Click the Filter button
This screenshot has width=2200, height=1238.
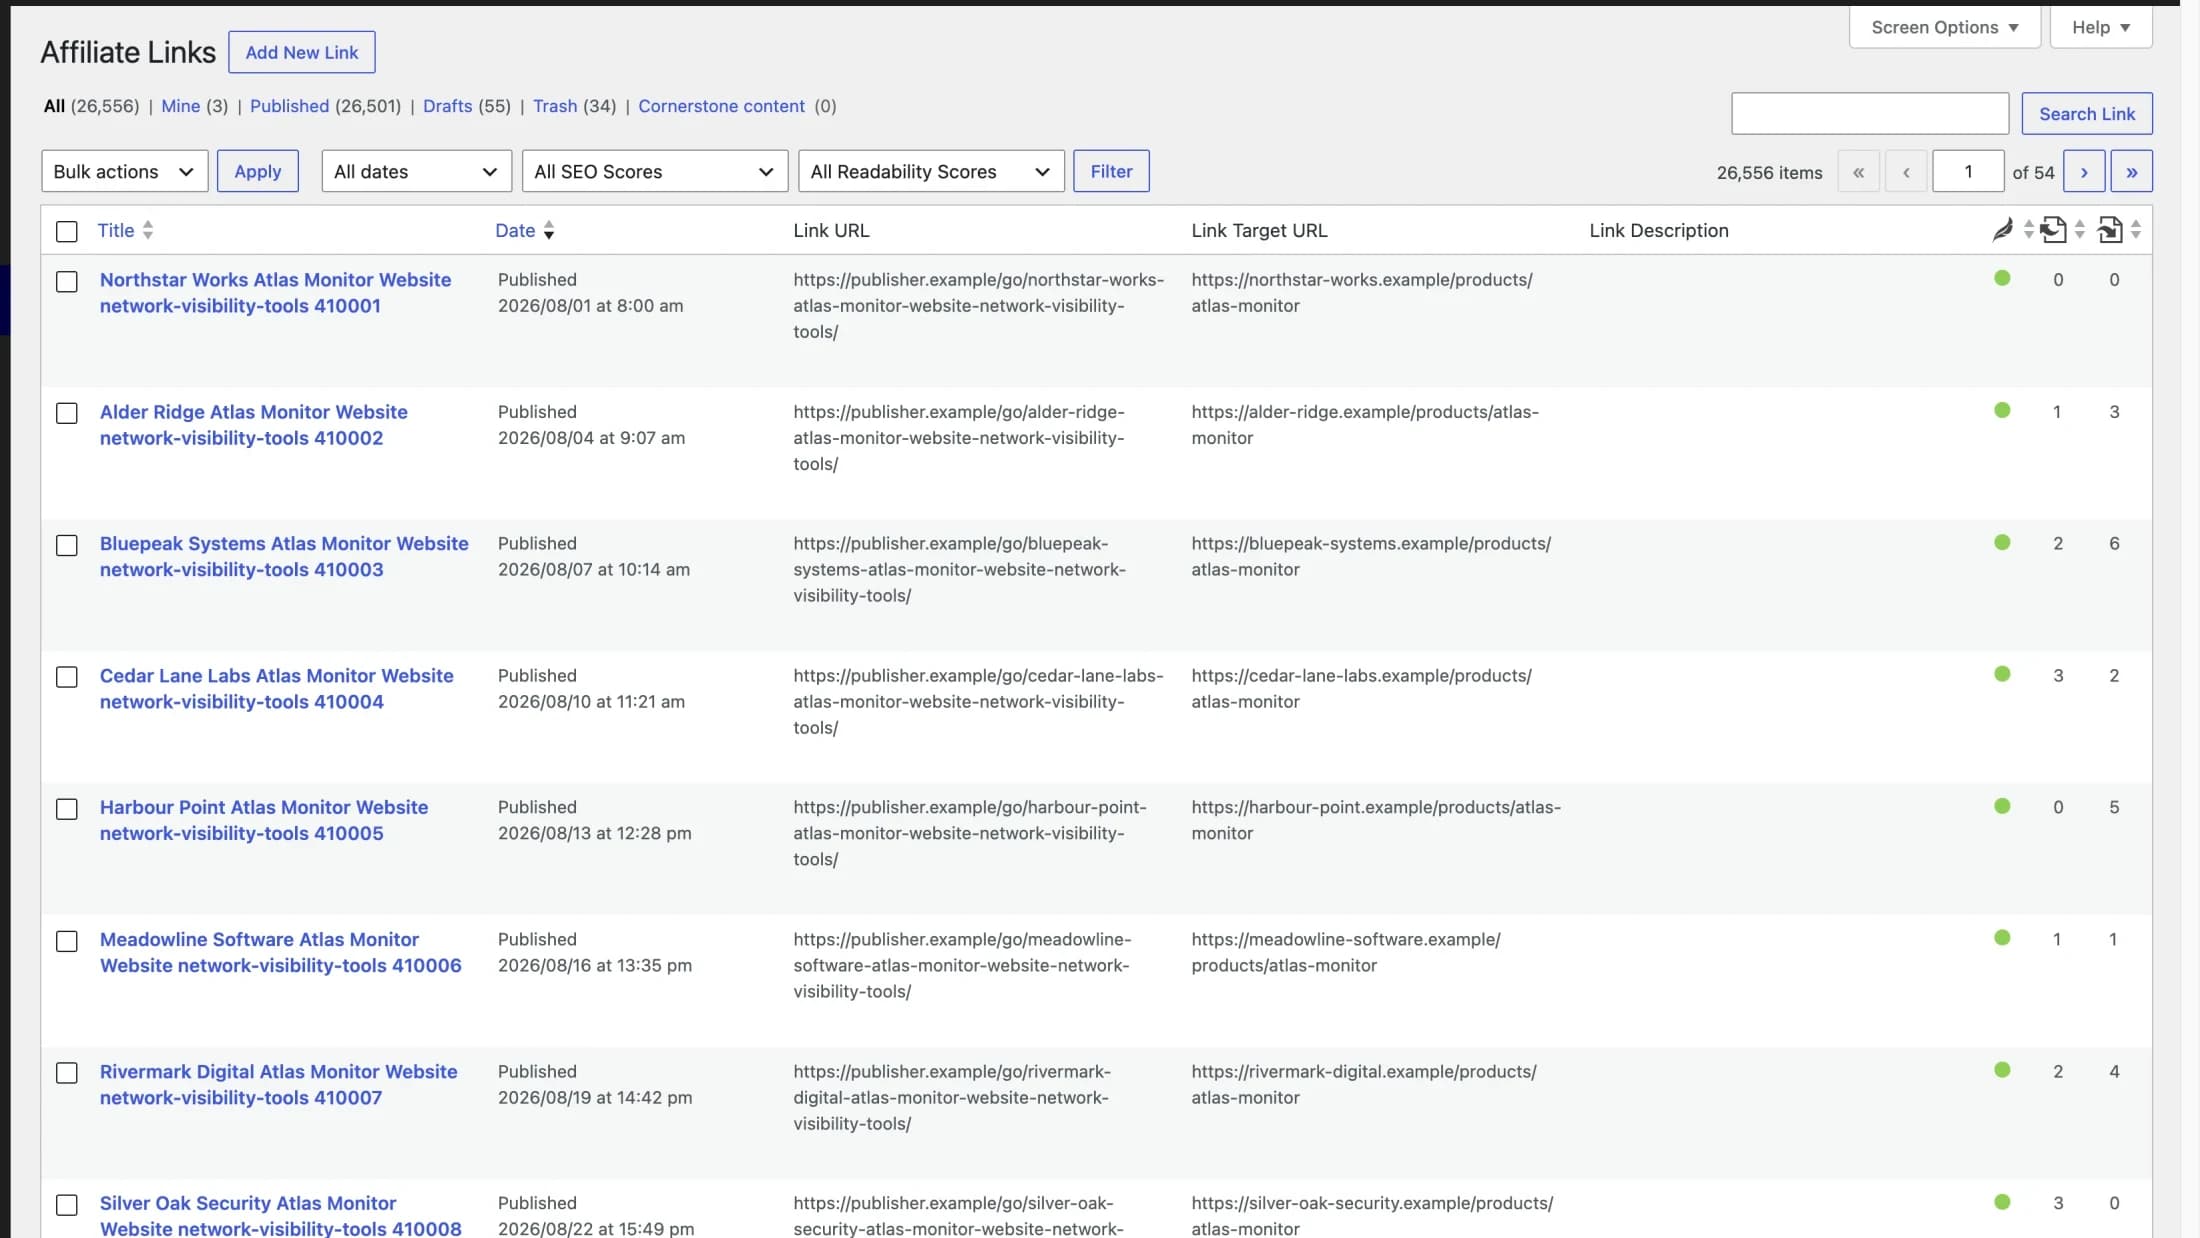1111,171
